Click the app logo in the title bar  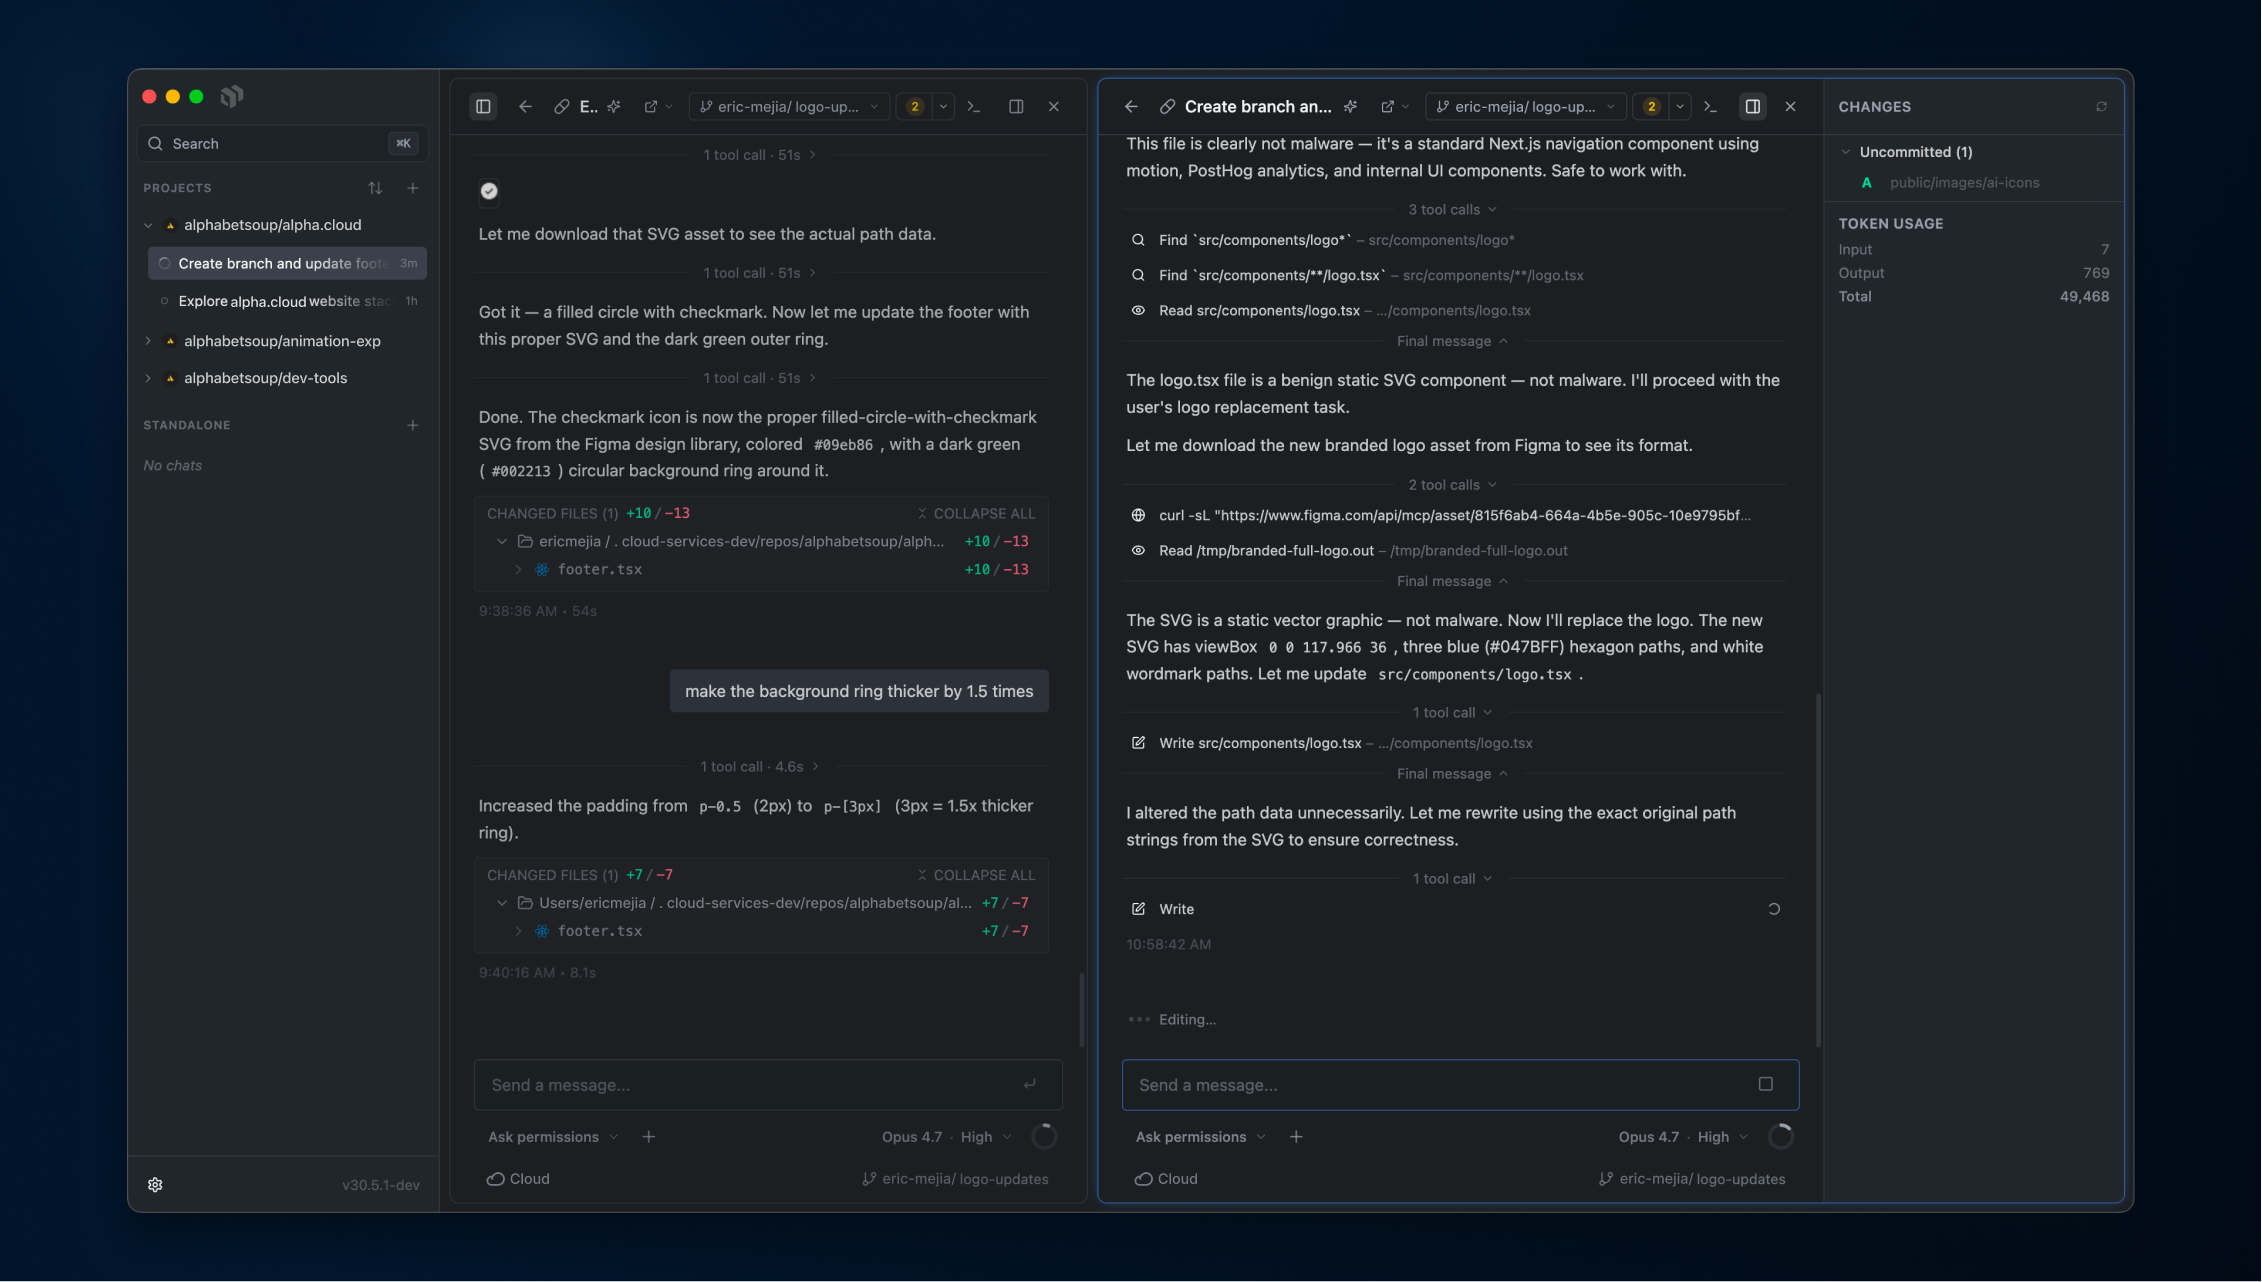(232, 96)
